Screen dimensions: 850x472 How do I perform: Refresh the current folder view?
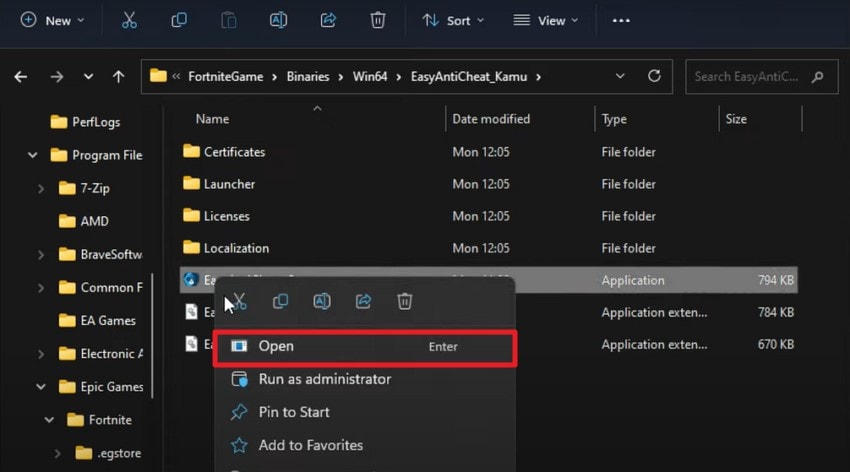tap(654, 76)
